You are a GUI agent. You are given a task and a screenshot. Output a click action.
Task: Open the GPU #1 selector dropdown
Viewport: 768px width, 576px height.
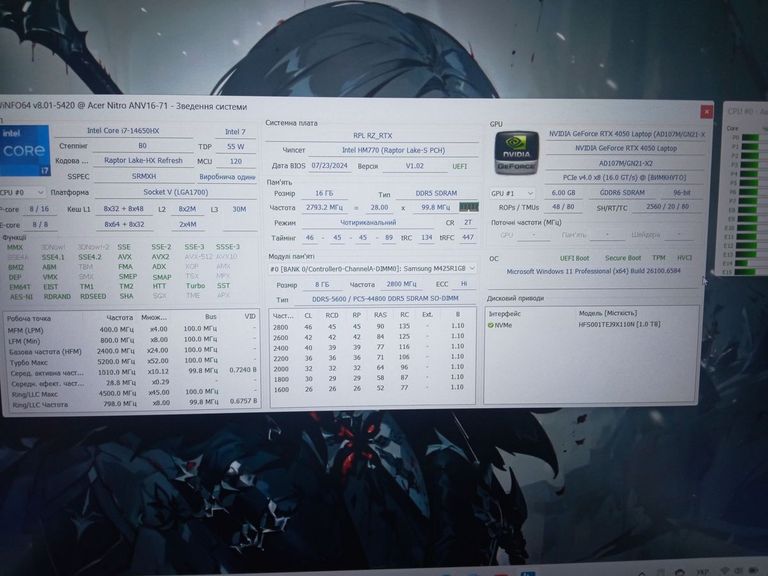coord(512,193)
